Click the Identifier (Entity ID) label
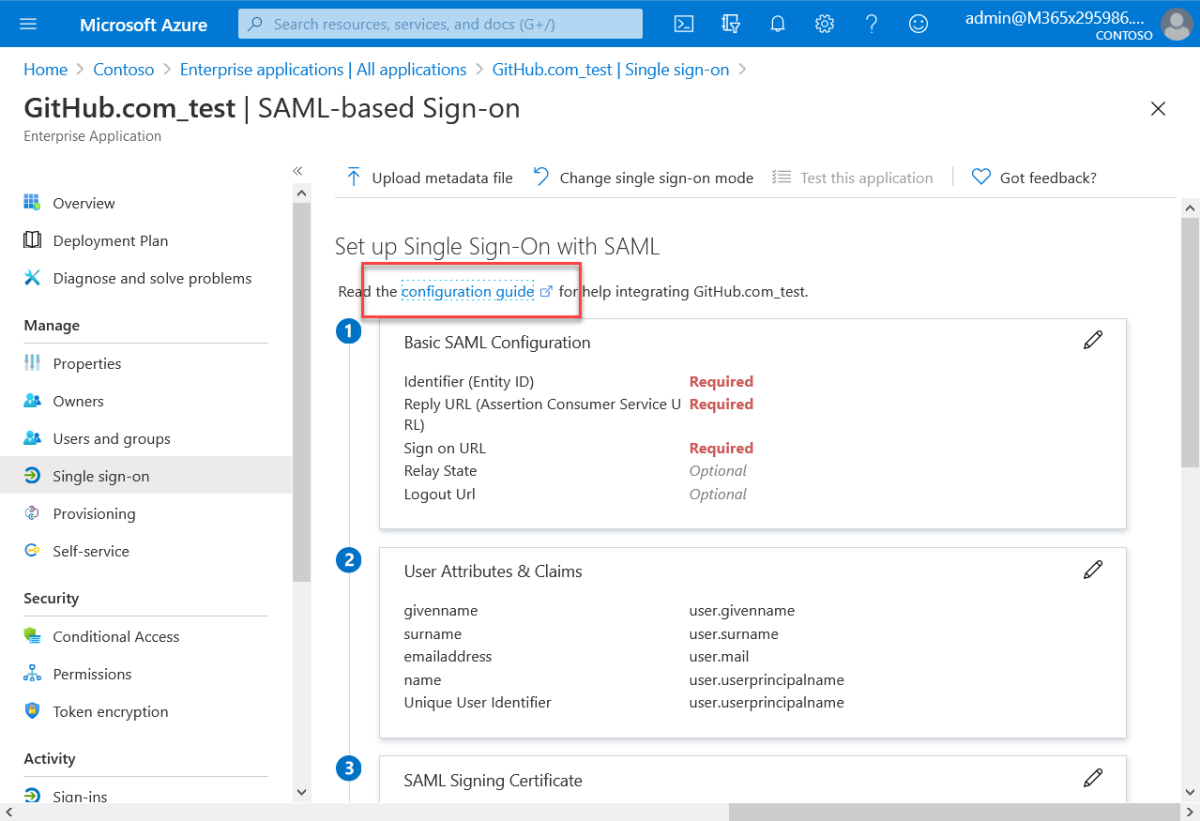1200x821 pixels. [469, 381]
